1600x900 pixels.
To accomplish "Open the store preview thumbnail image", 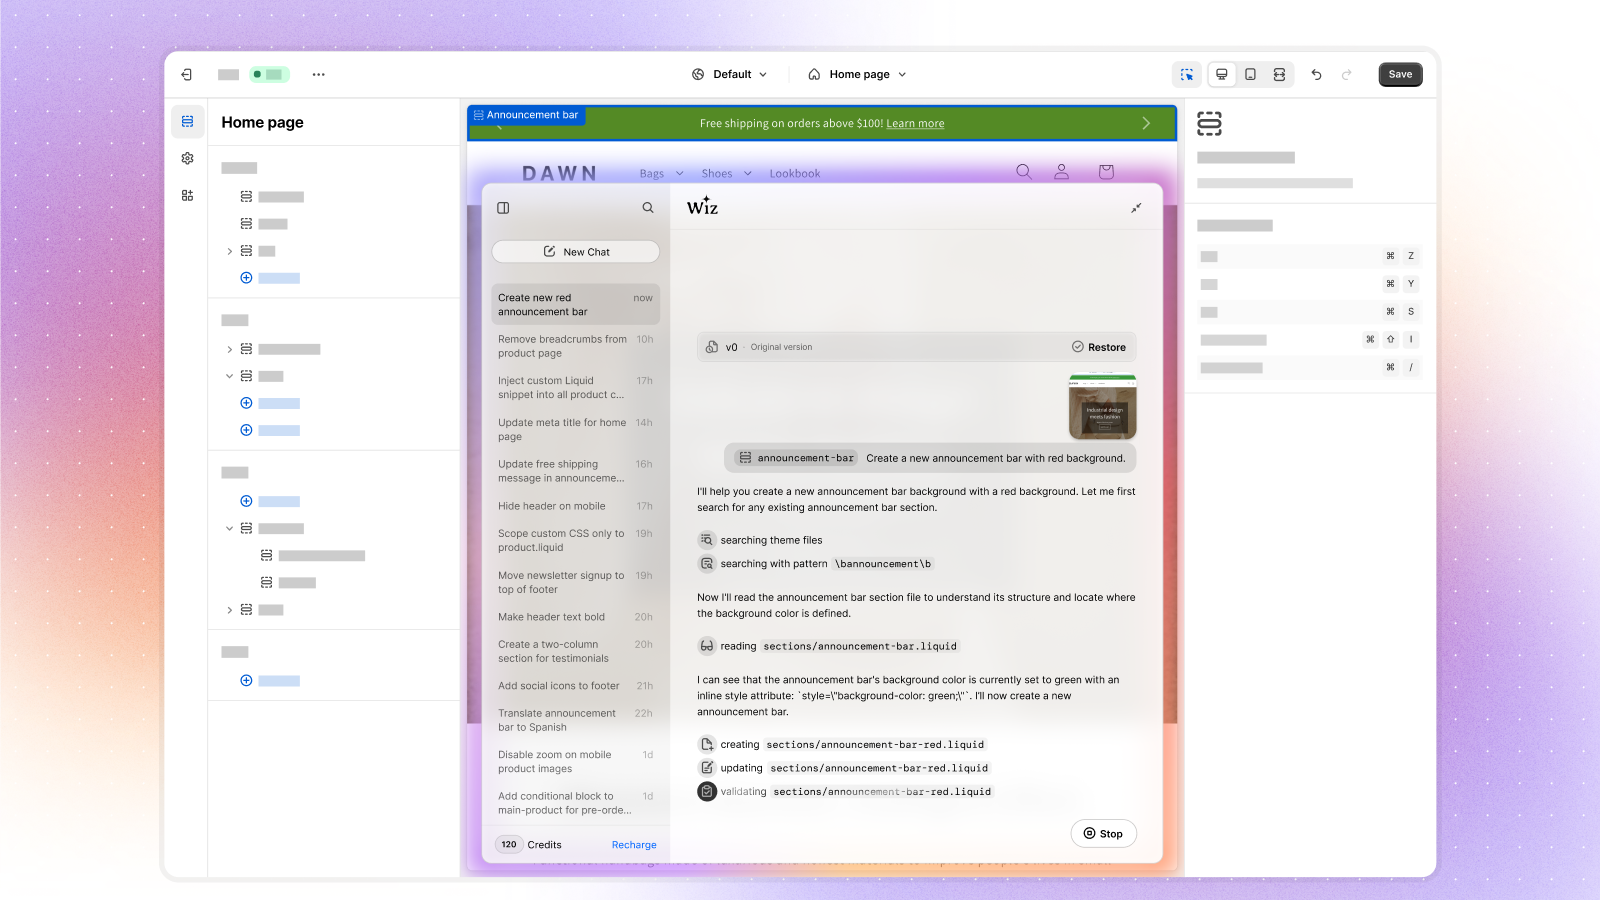I will click(1103, 407).
